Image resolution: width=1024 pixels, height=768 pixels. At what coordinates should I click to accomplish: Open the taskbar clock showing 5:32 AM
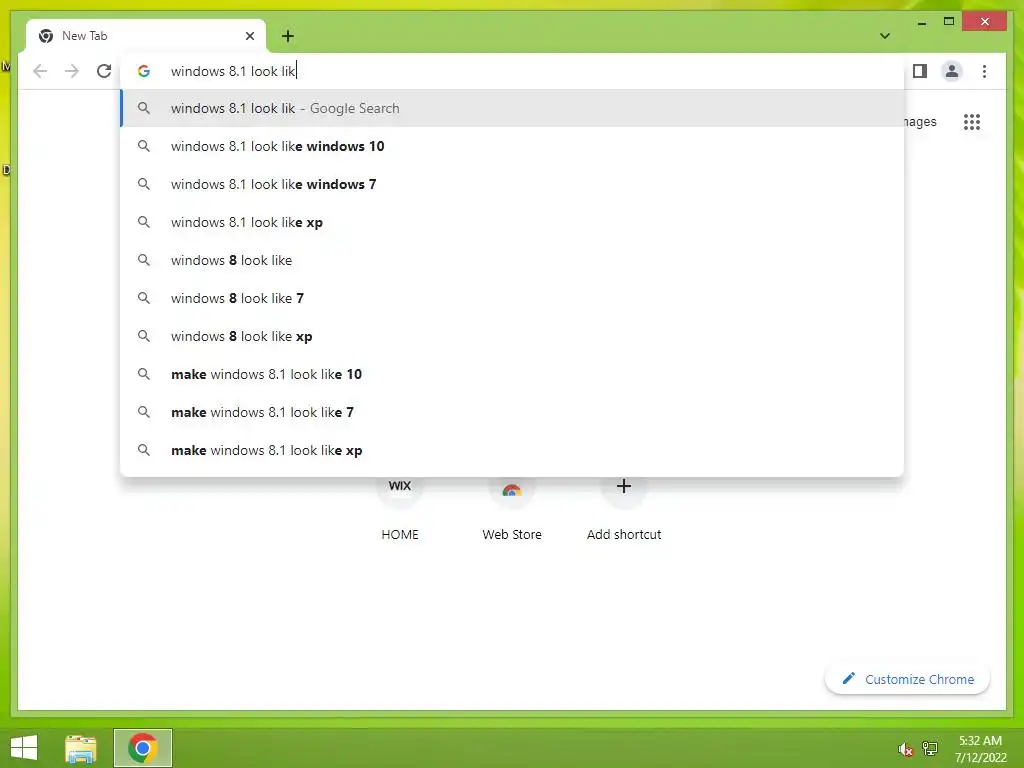click(980, 749)
